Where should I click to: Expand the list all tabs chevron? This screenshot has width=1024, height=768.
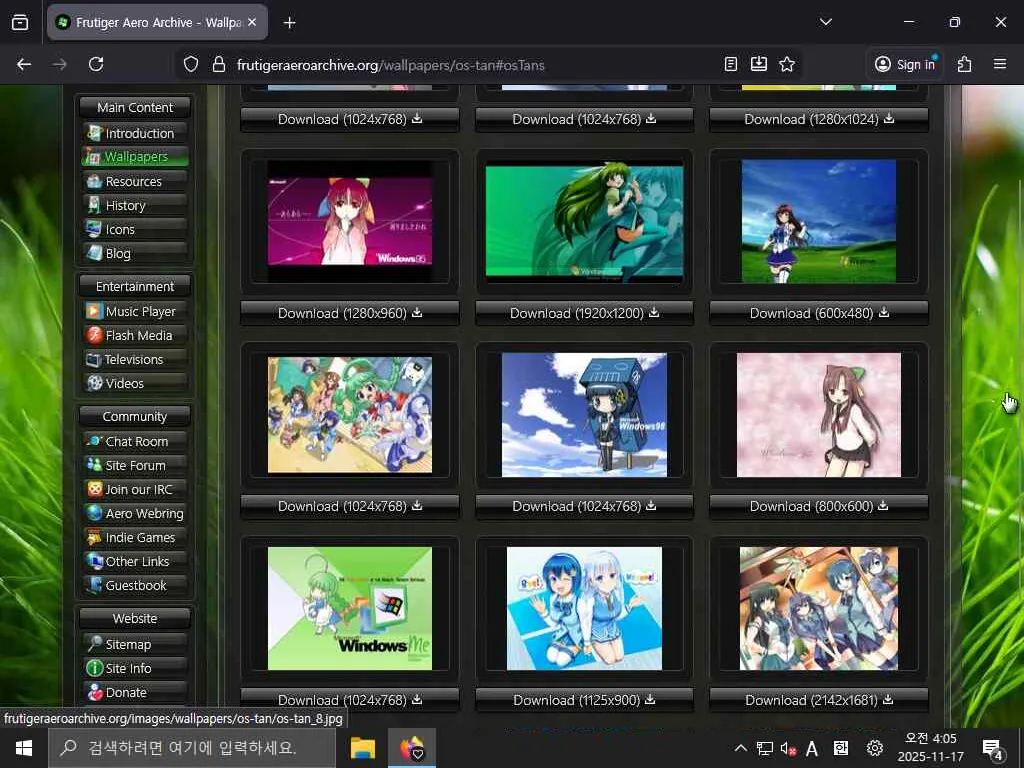click(825, 22)
